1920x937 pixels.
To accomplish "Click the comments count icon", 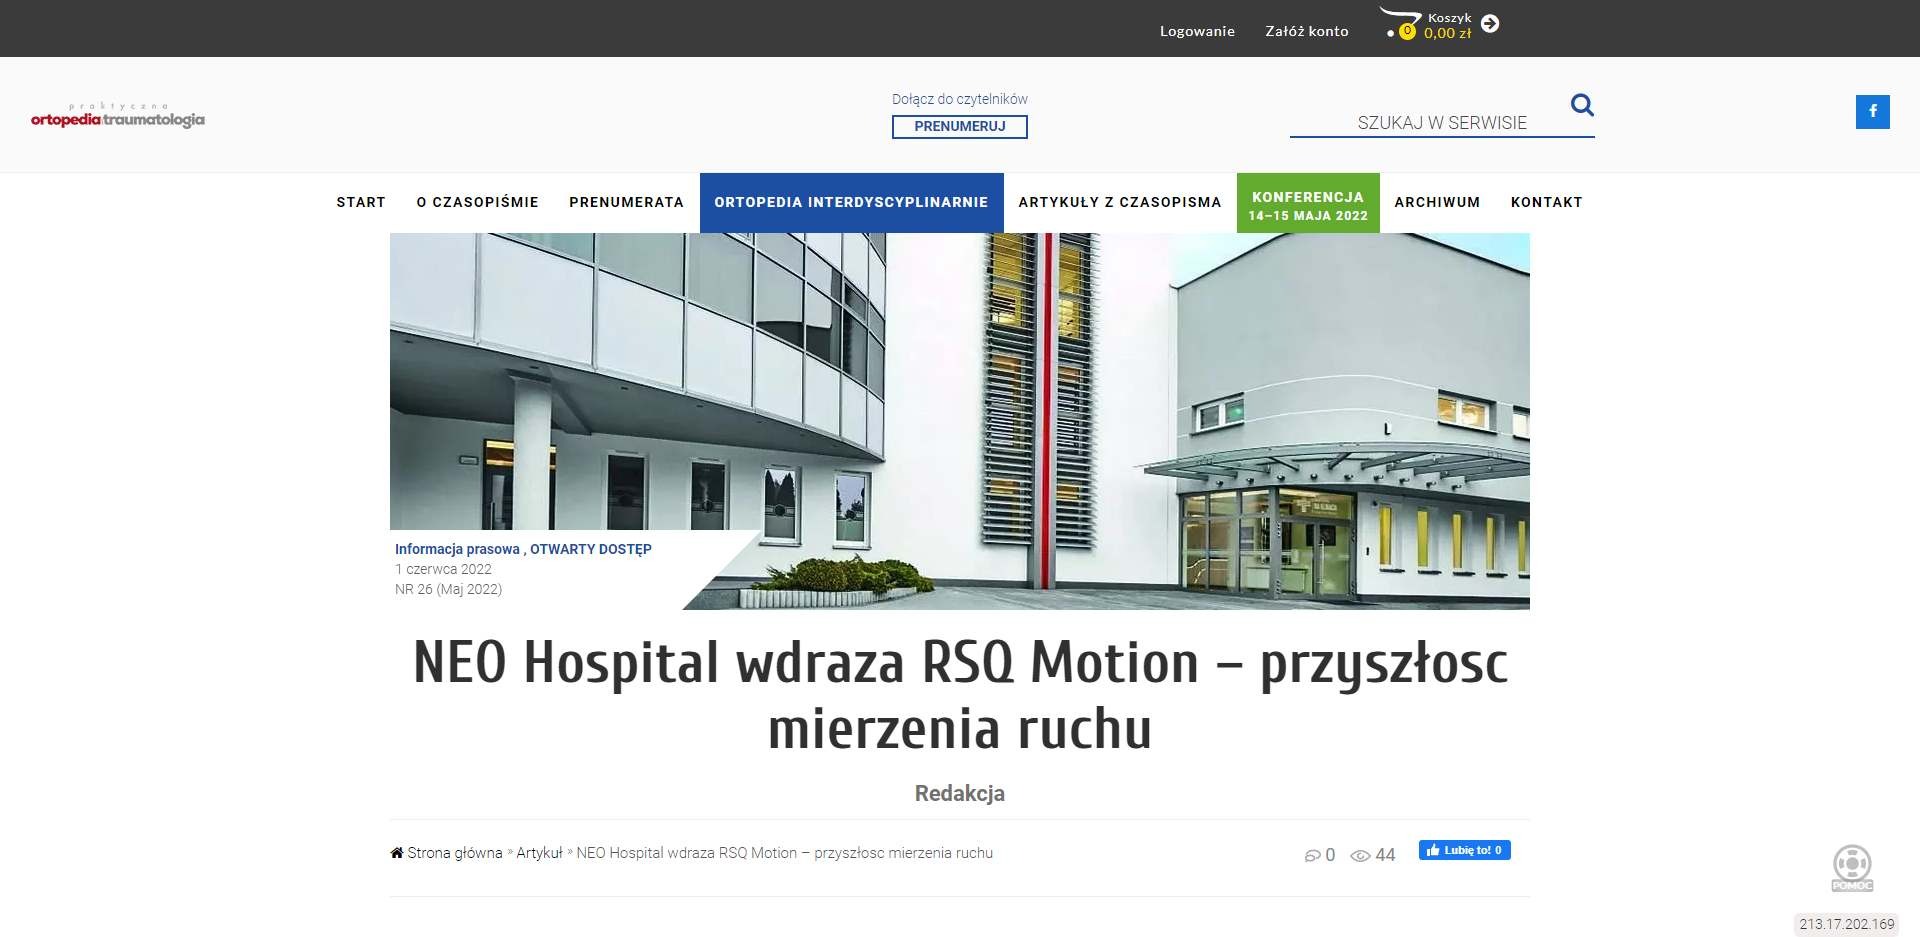I will click(x=1312, y=855).
